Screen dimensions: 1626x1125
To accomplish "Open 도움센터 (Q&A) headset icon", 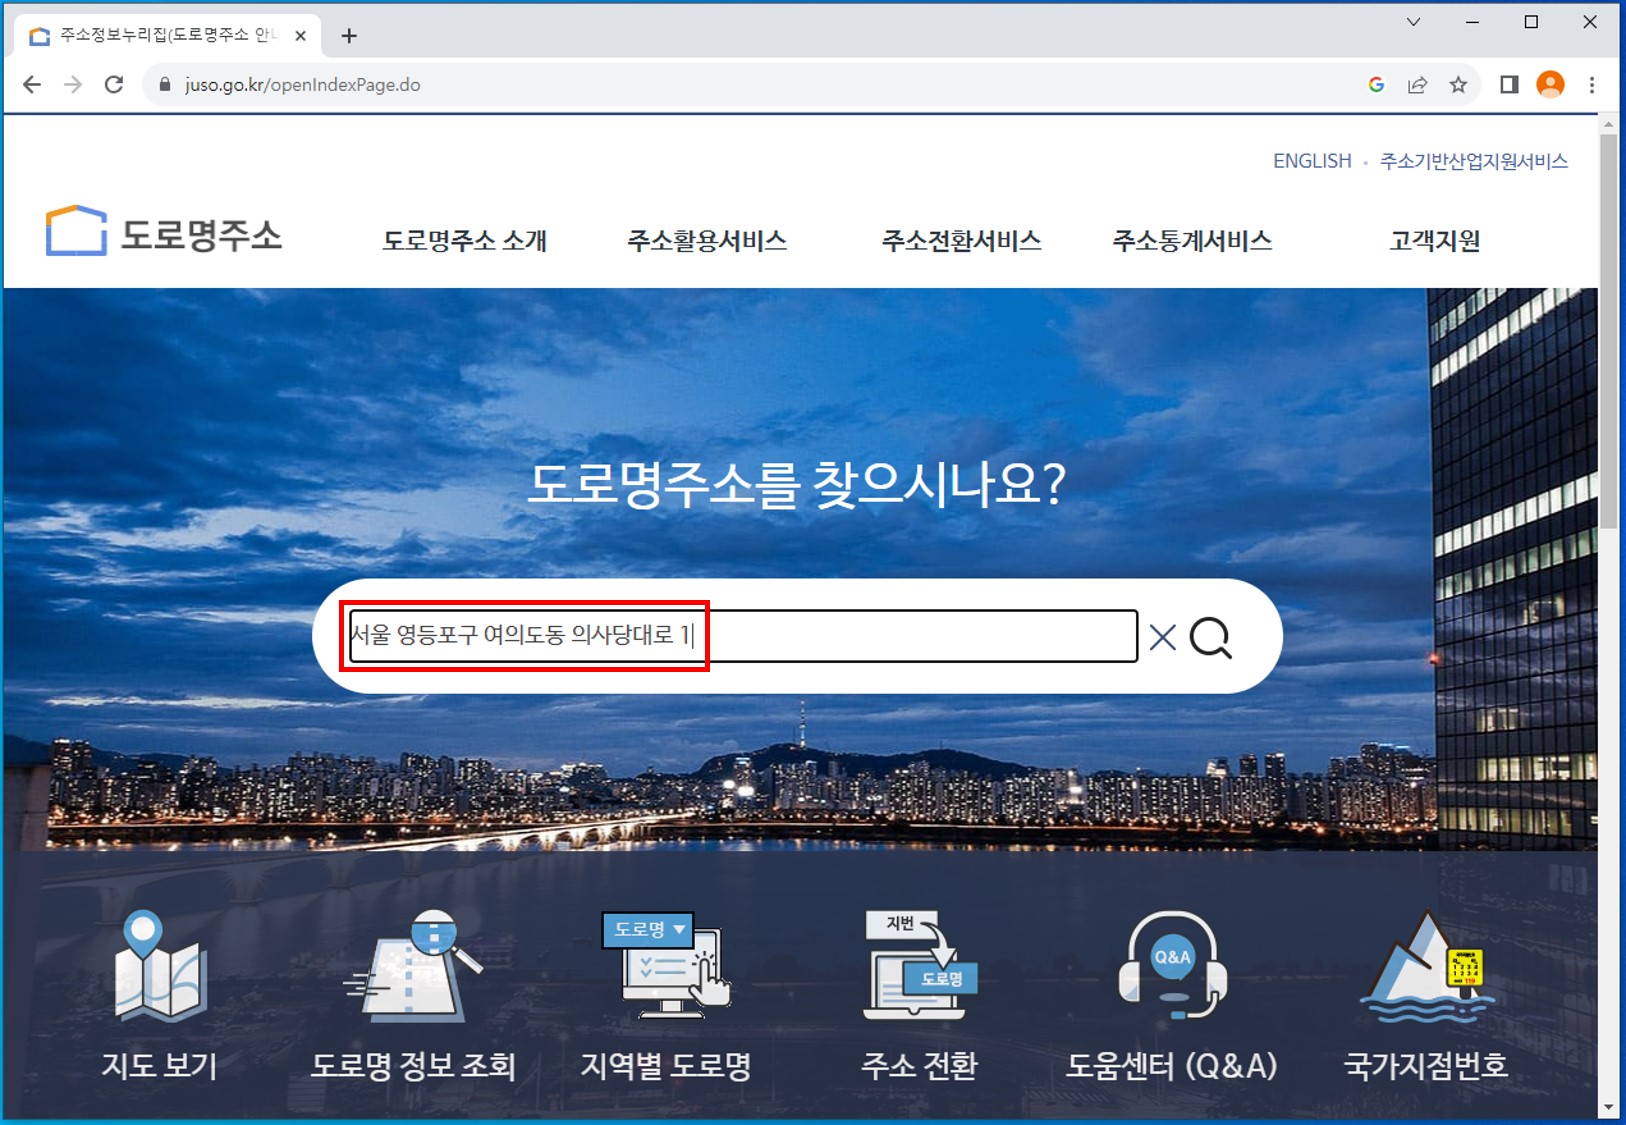I will click(1172, 966).
